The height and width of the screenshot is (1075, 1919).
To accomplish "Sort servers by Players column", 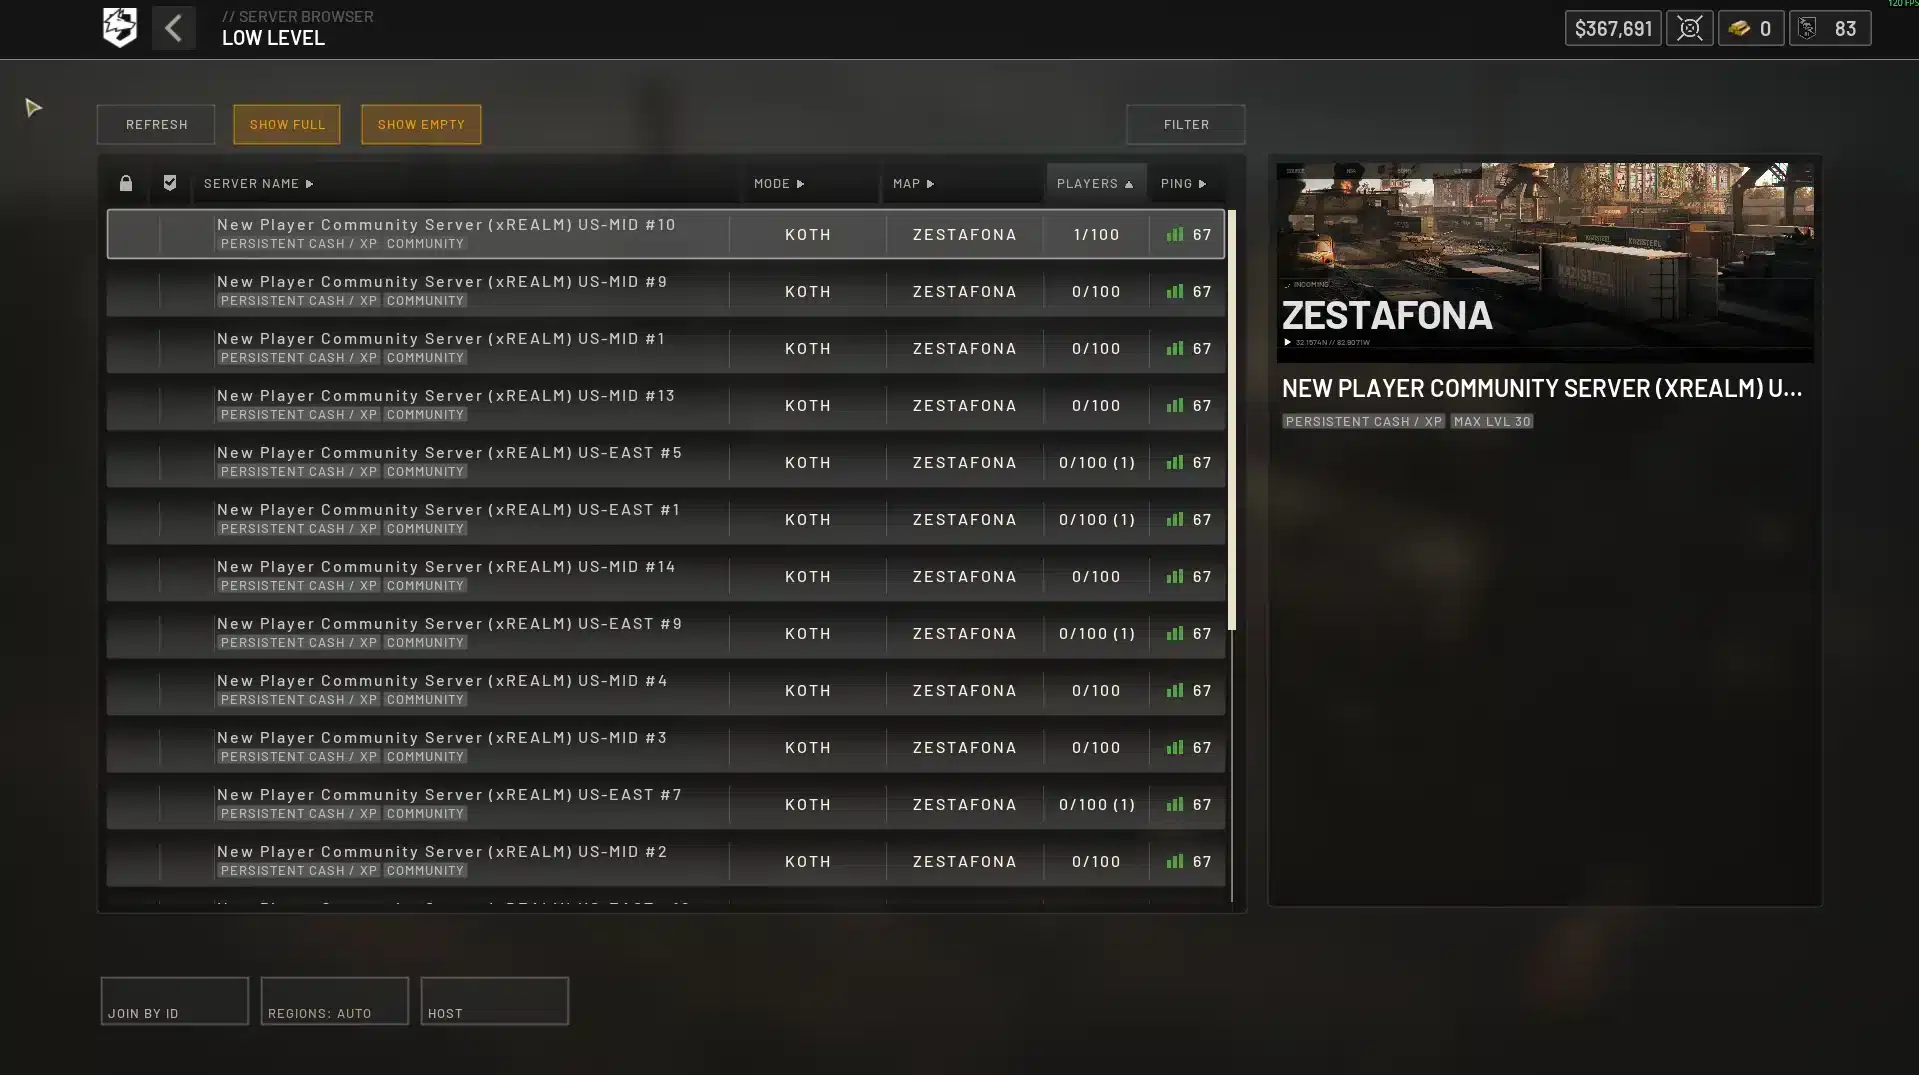I will [x=1095, y=183].
